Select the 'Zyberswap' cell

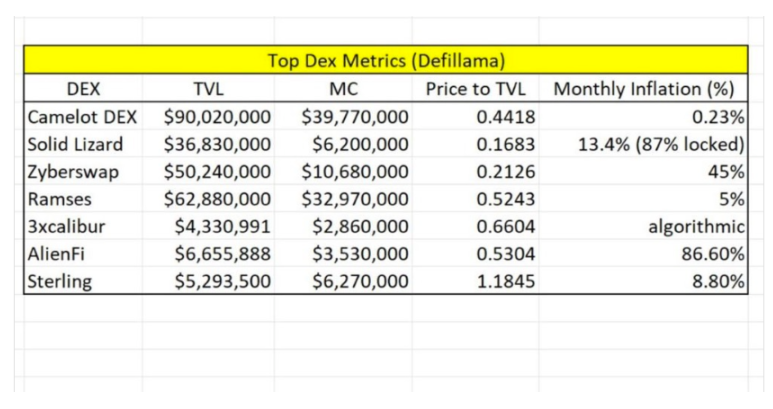(83, 171)
